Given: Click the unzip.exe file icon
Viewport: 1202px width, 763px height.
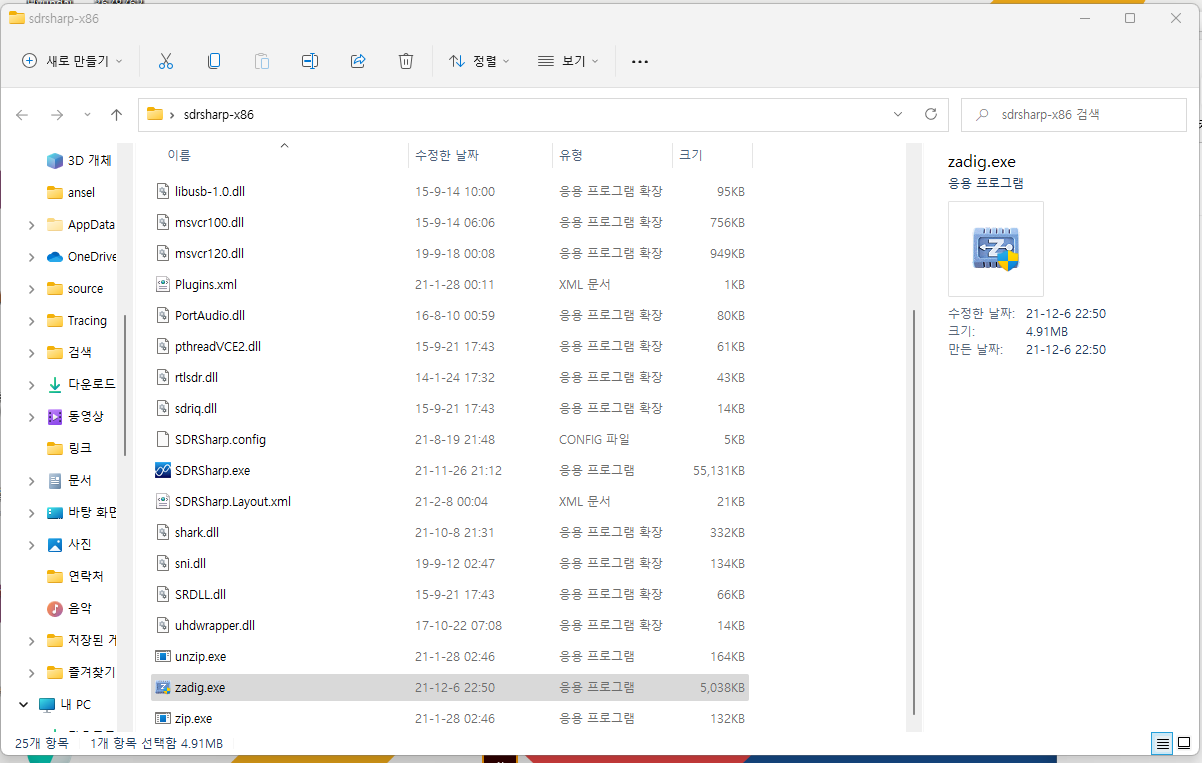Looking at the screenshot, I should (164, 657).
